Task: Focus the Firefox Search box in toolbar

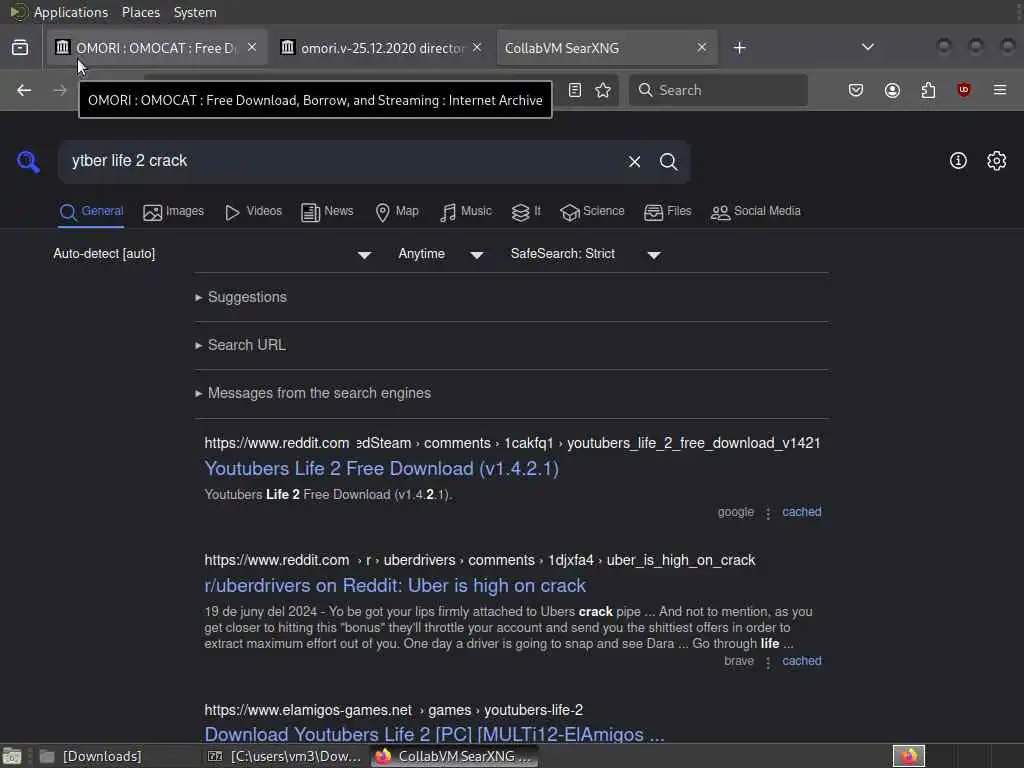Action: (x=718, y=90)
